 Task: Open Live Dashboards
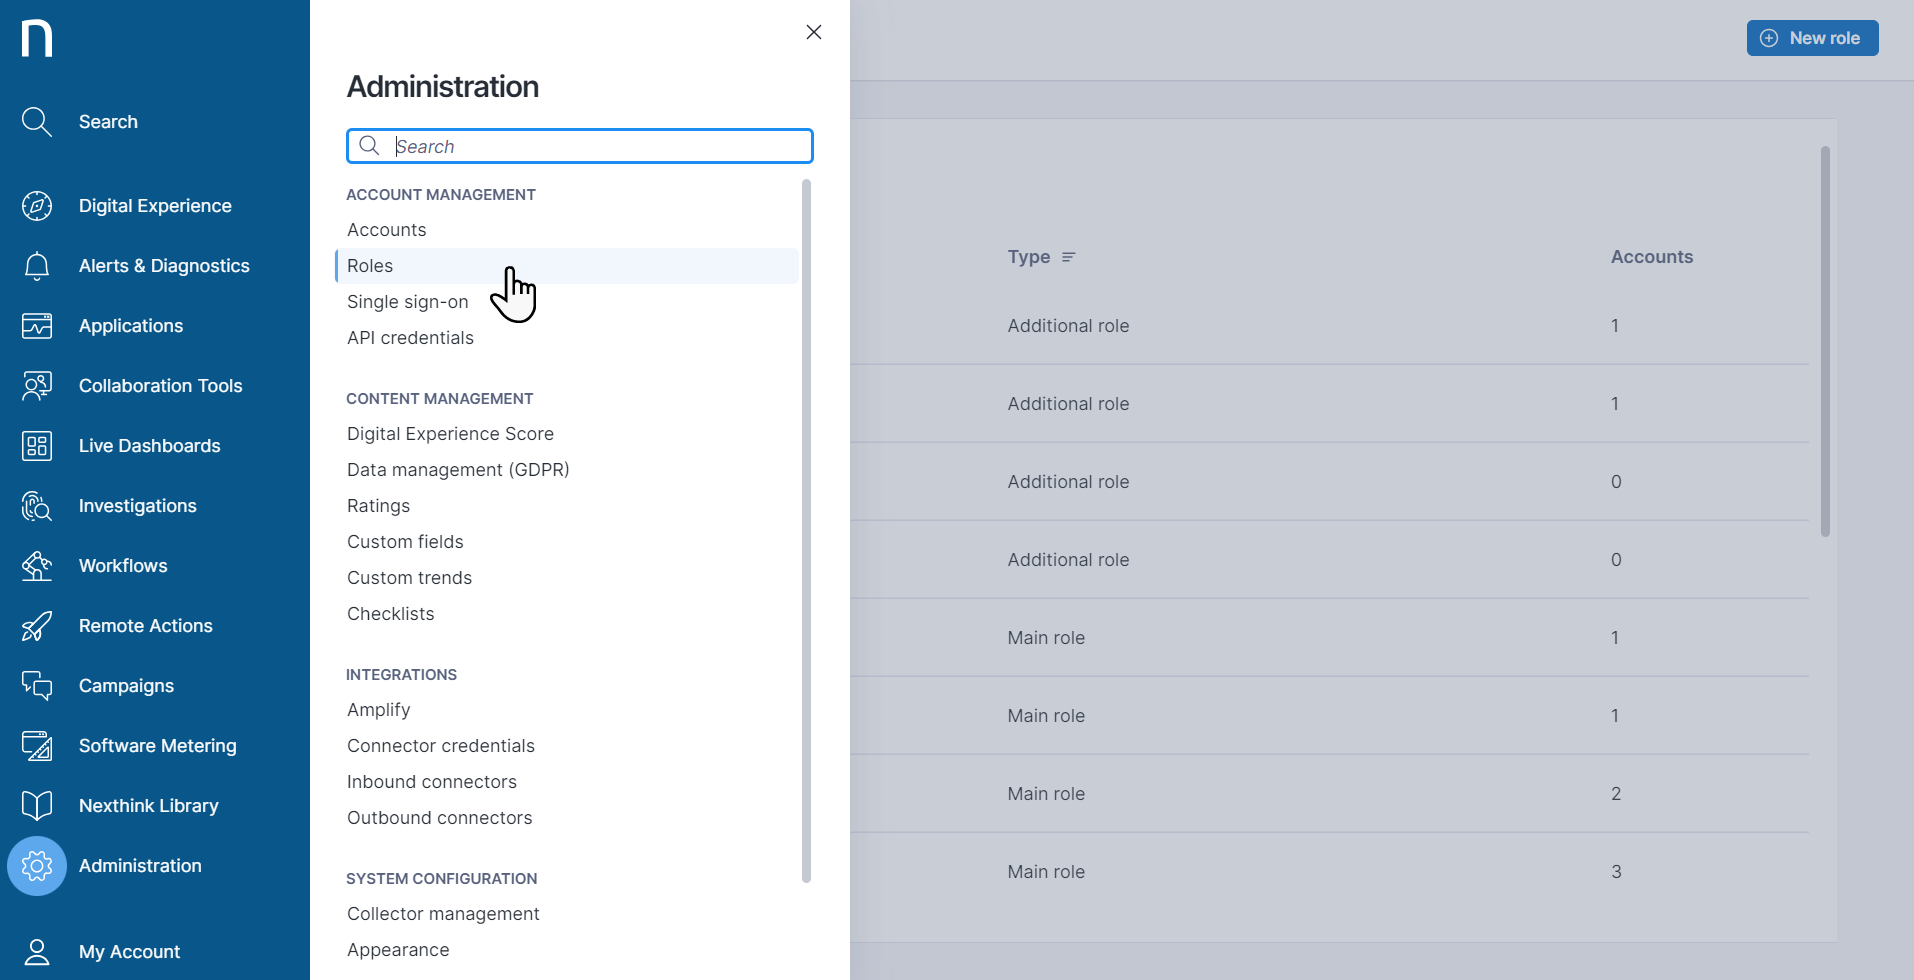150,445
